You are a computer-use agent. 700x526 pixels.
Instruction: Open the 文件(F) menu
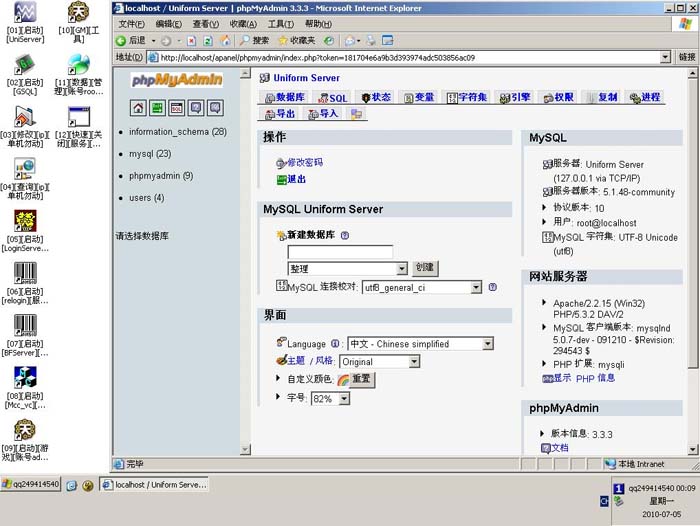coord(132,24)
